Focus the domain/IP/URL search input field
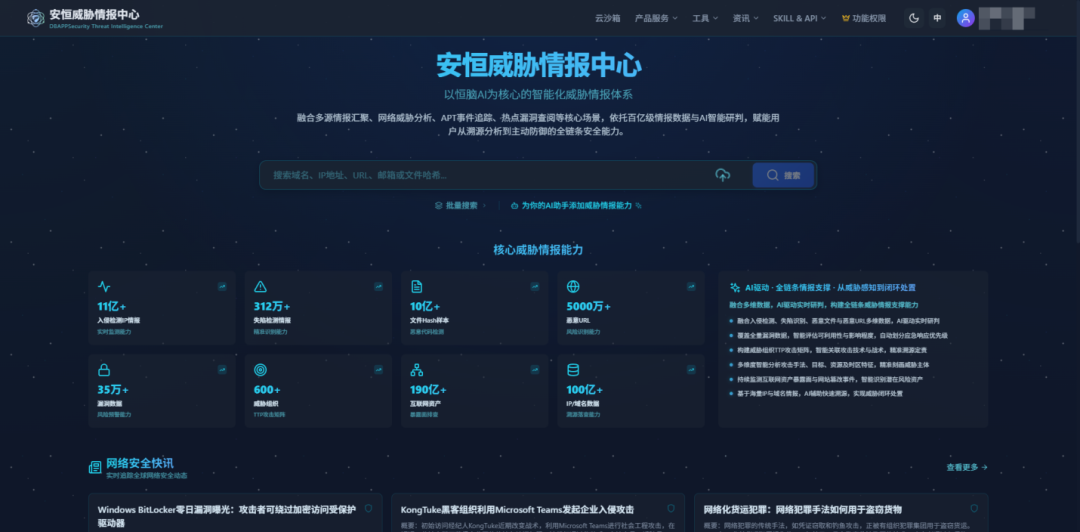This screenshot has width=1080, height=532. 486,175
